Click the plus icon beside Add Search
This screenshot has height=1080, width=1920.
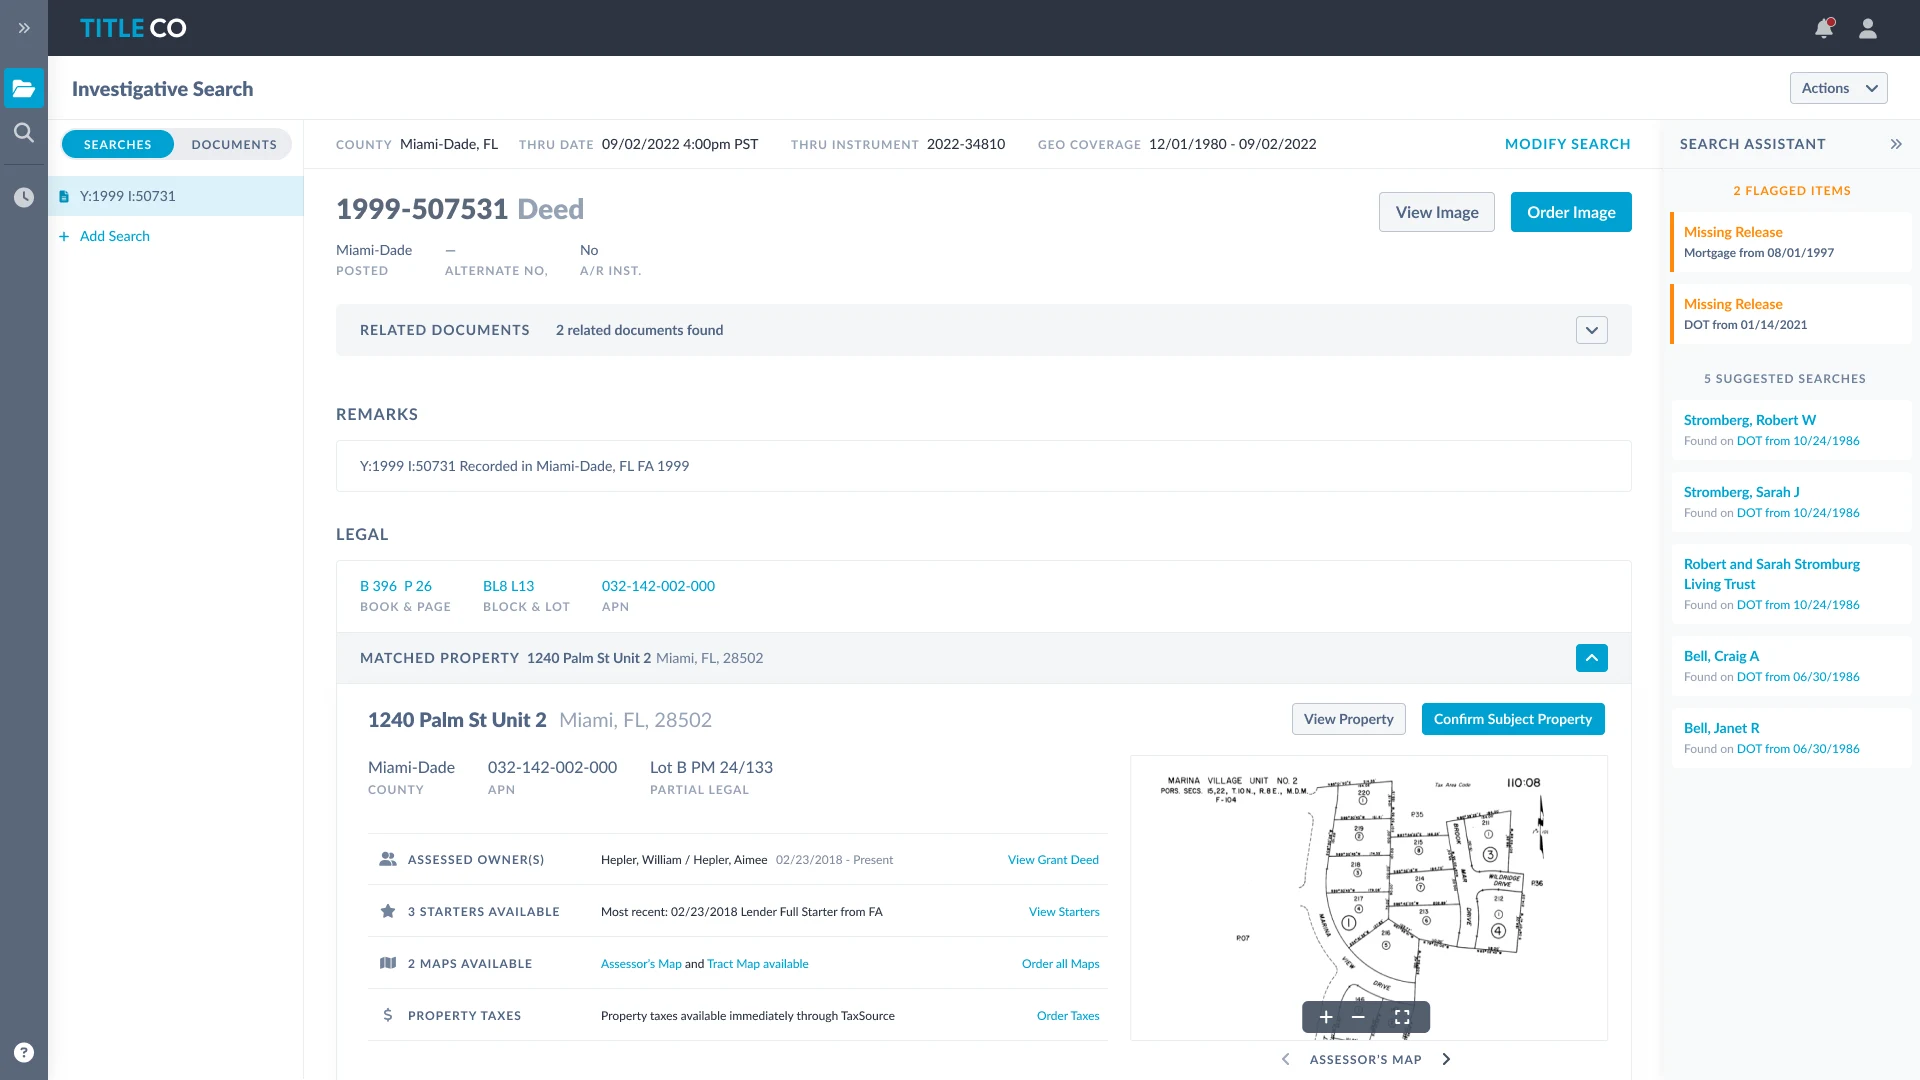click(64, 236)
